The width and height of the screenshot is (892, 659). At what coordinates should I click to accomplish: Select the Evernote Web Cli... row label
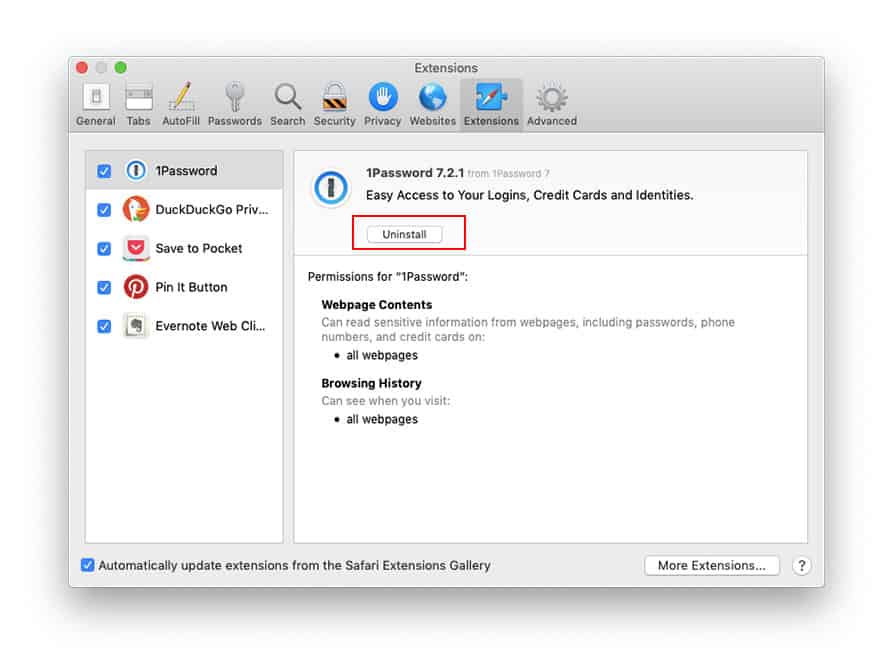[x=210, y=326]
